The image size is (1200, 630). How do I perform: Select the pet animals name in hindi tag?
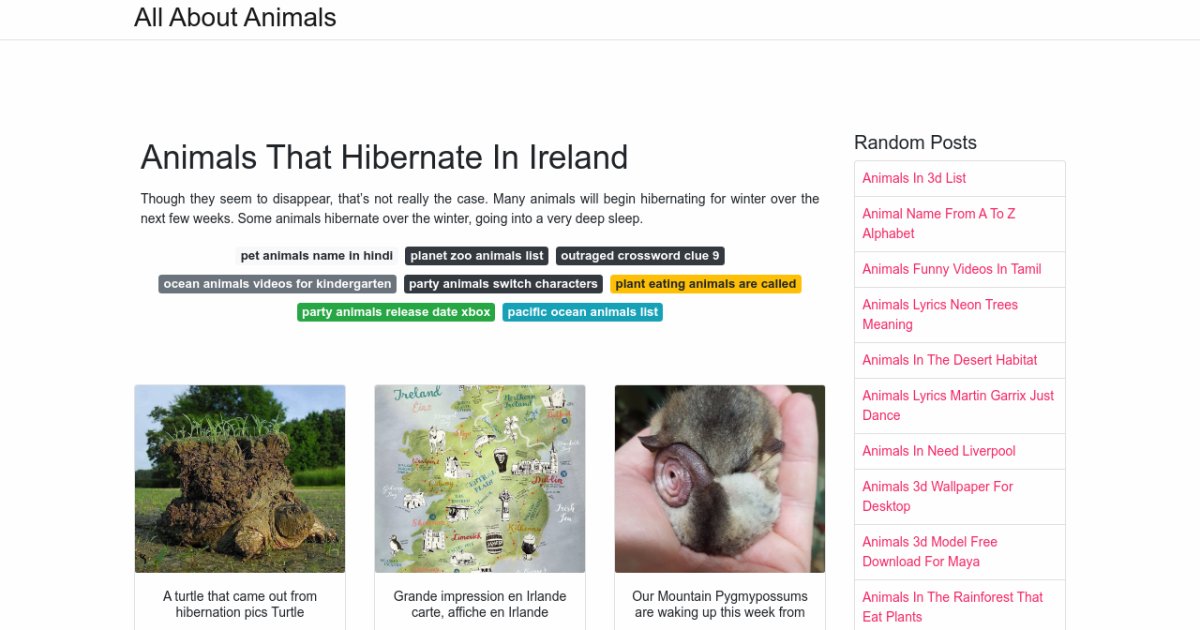pos(317,256)
